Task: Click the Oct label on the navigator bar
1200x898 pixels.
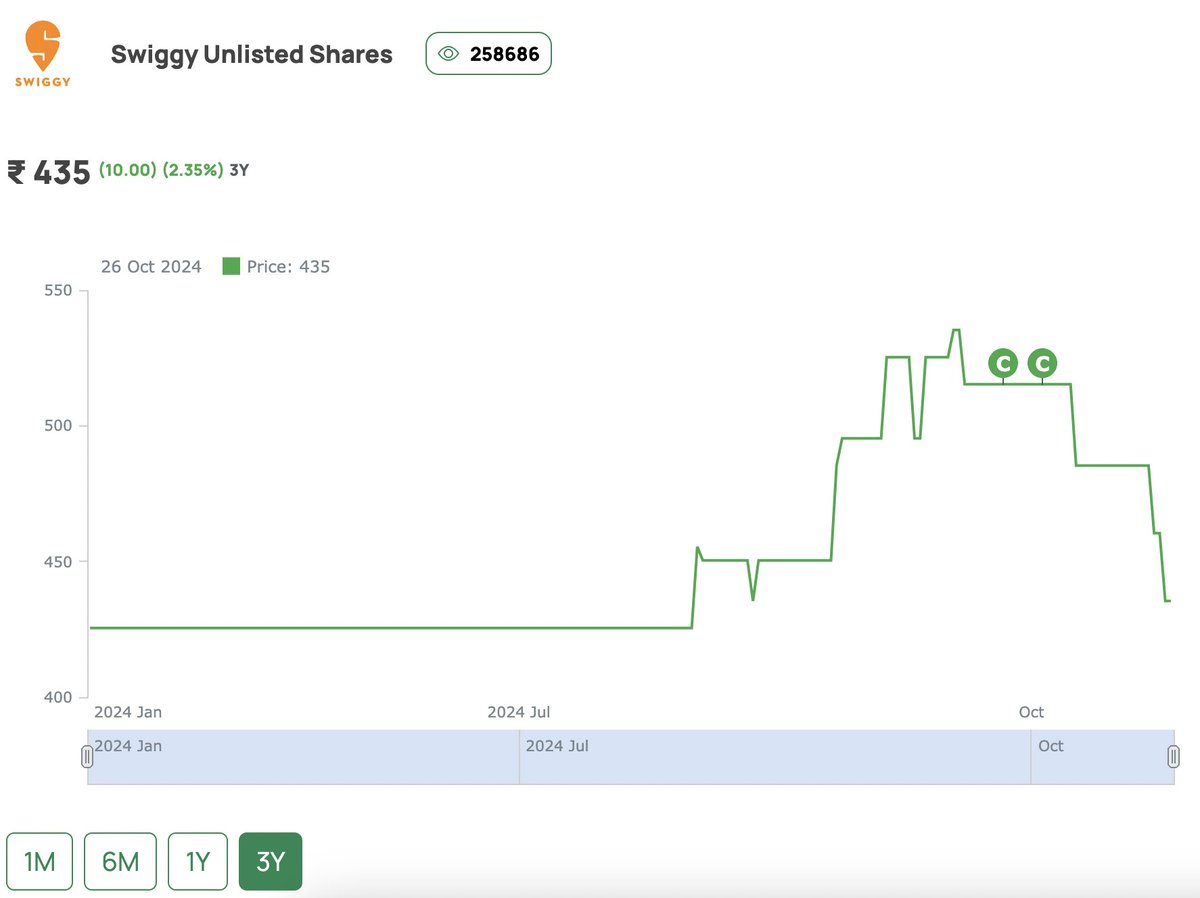Action: pos(1050,746)
